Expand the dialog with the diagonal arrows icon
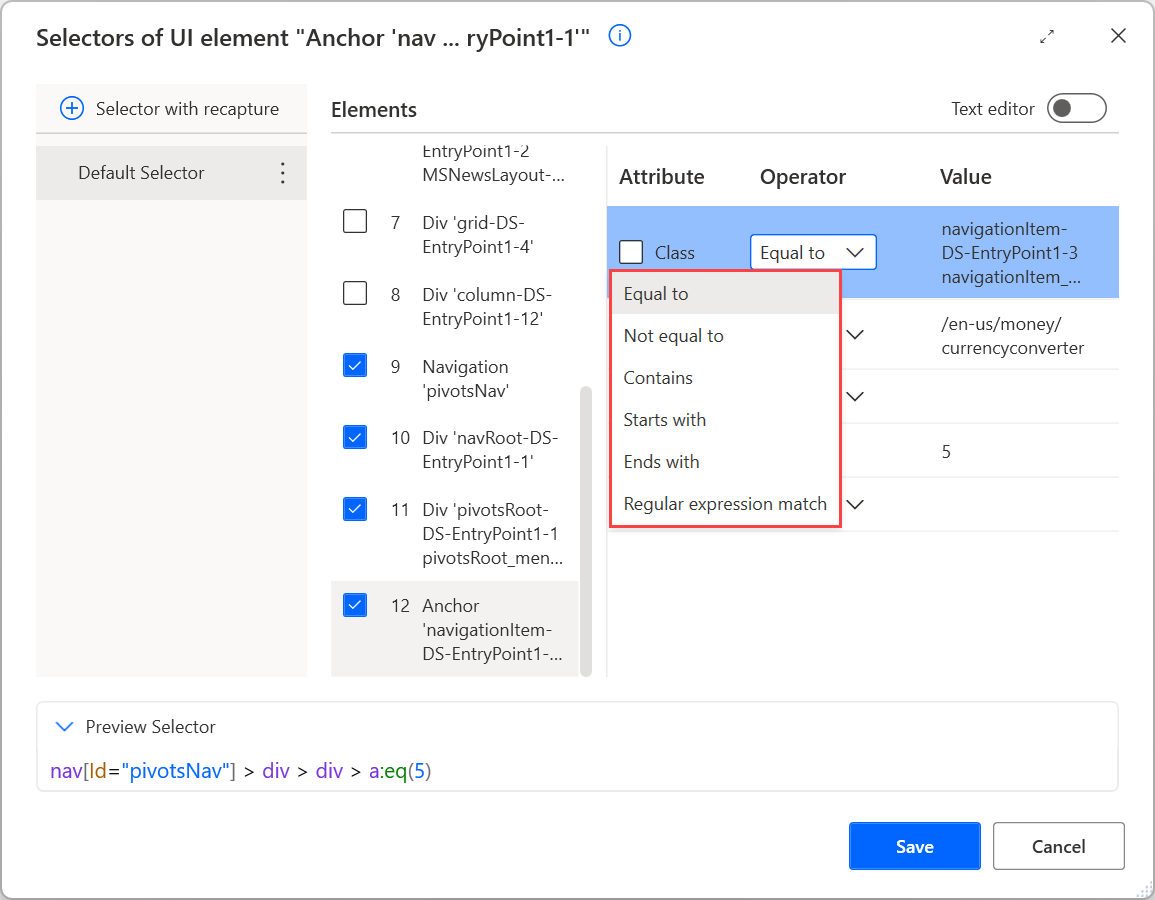This screenshot has width=1155, height=900. point(1047,36)
